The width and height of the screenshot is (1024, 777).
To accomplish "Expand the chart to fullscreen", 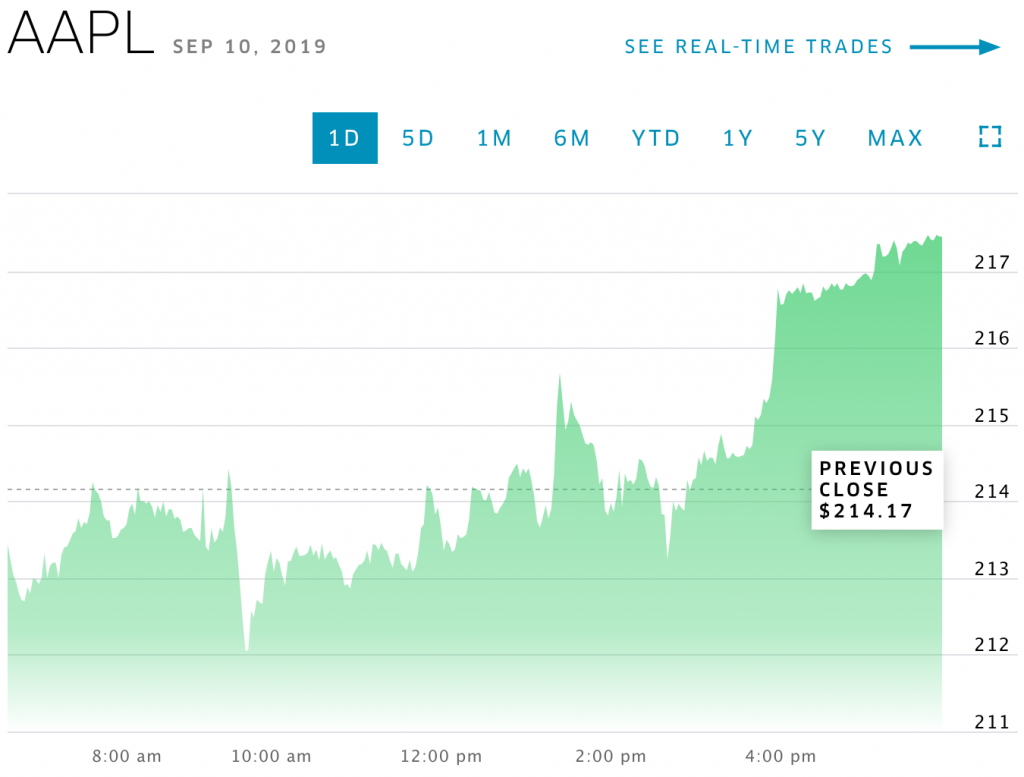I will click(x=988, y=138).
